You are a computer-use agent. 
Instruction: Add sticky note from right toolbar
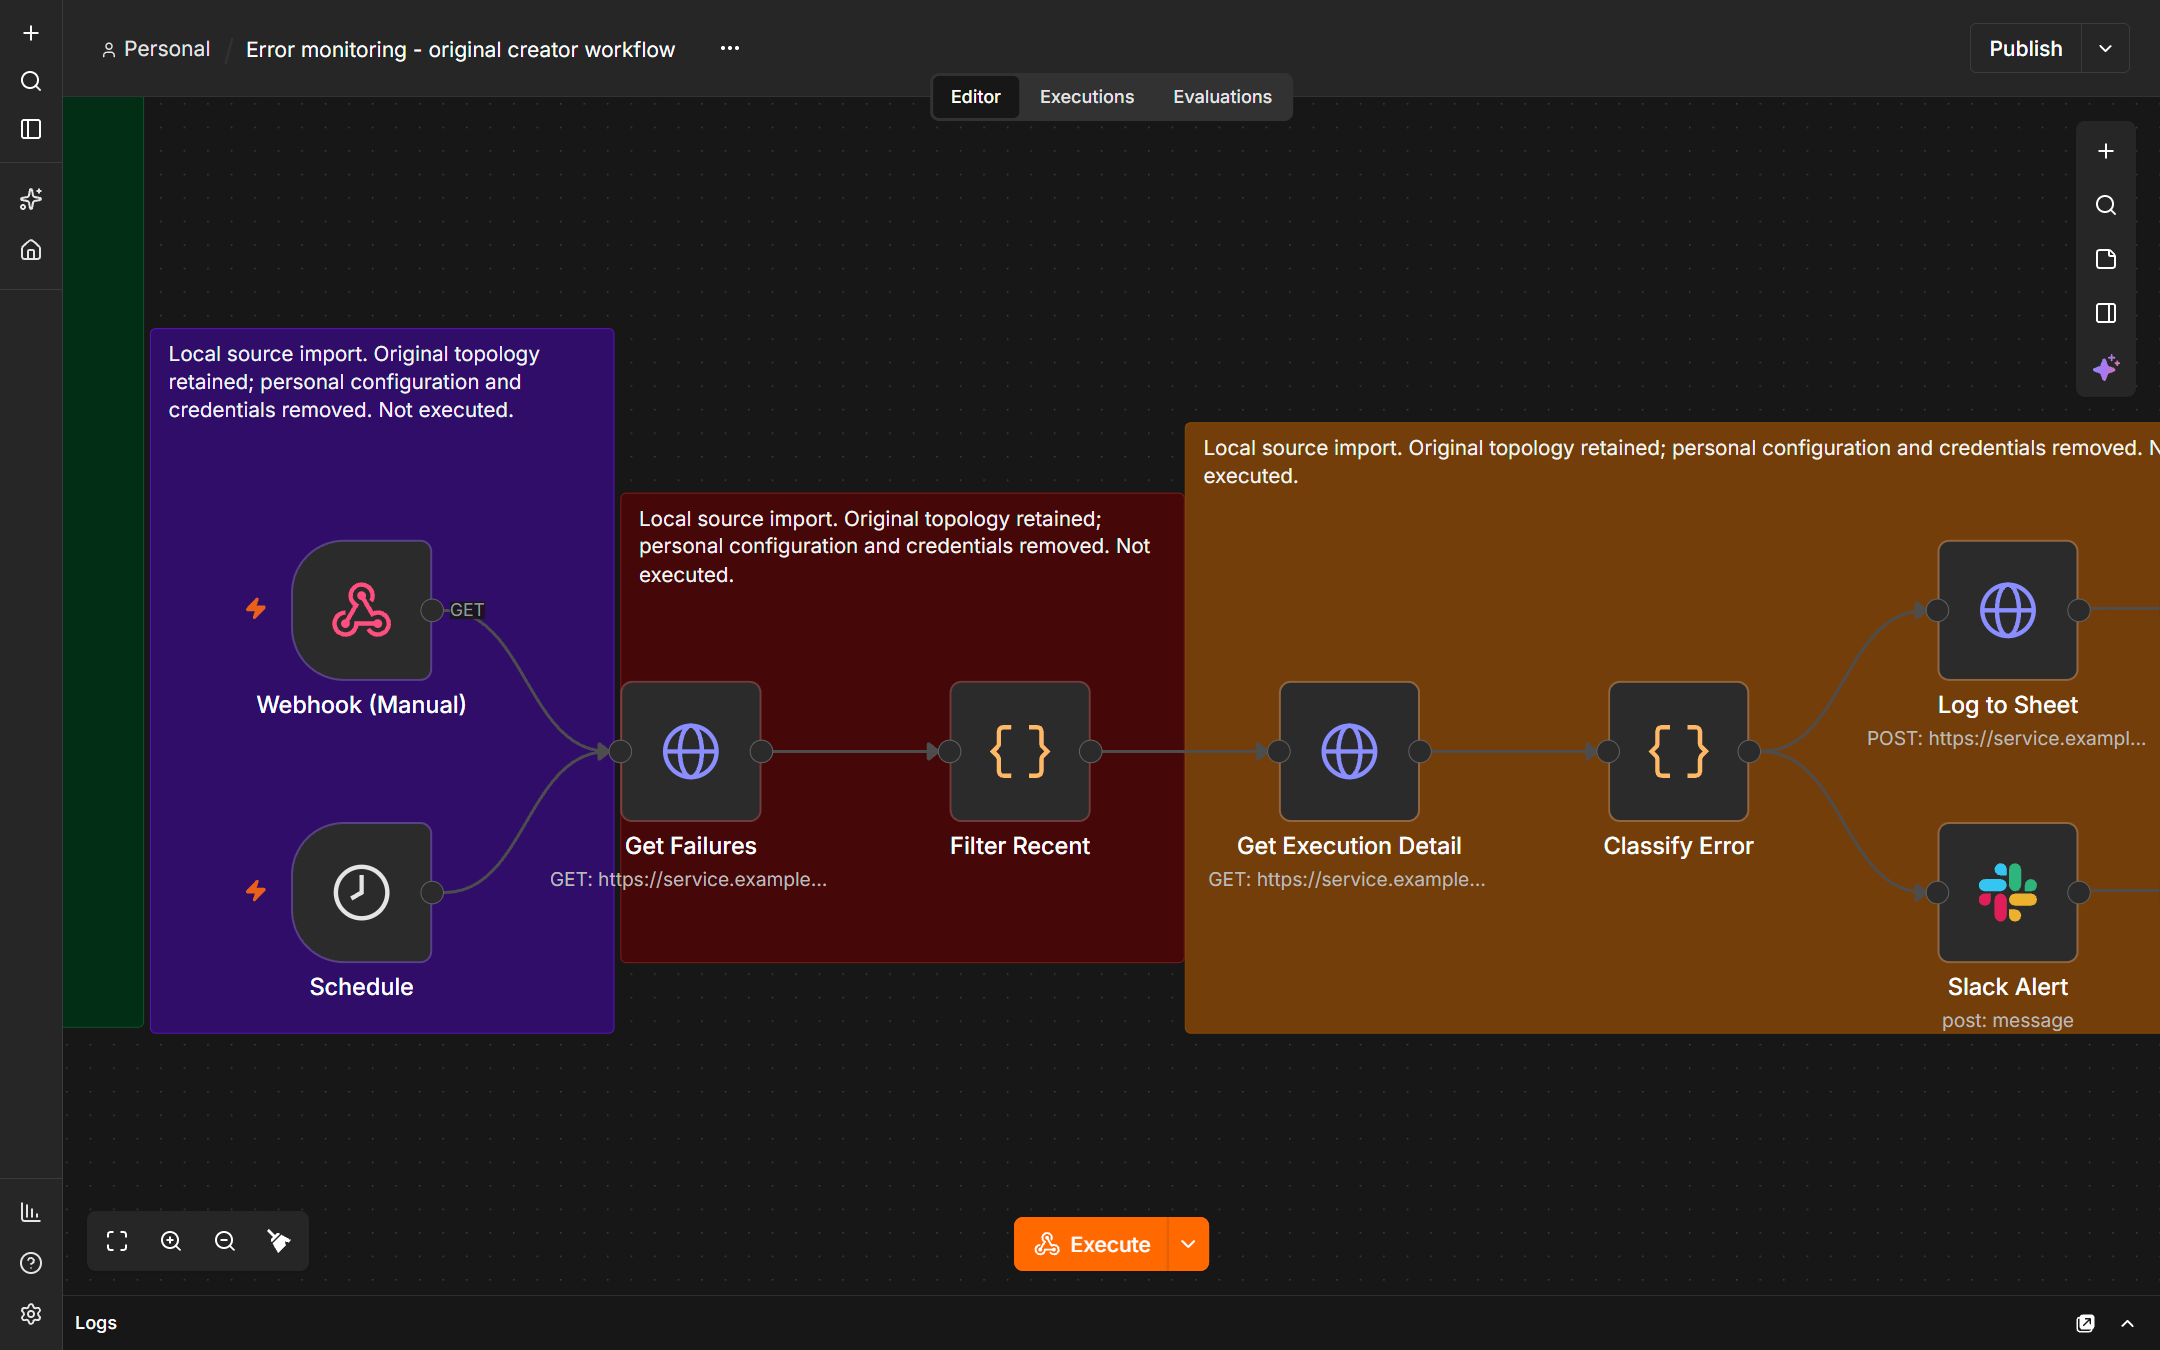click(x=2106, y=259)
